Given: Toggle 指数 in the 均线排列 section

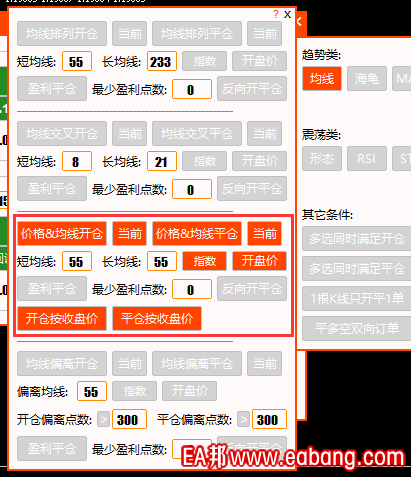Looking at the screenshot, I should [x=204, y=61].
